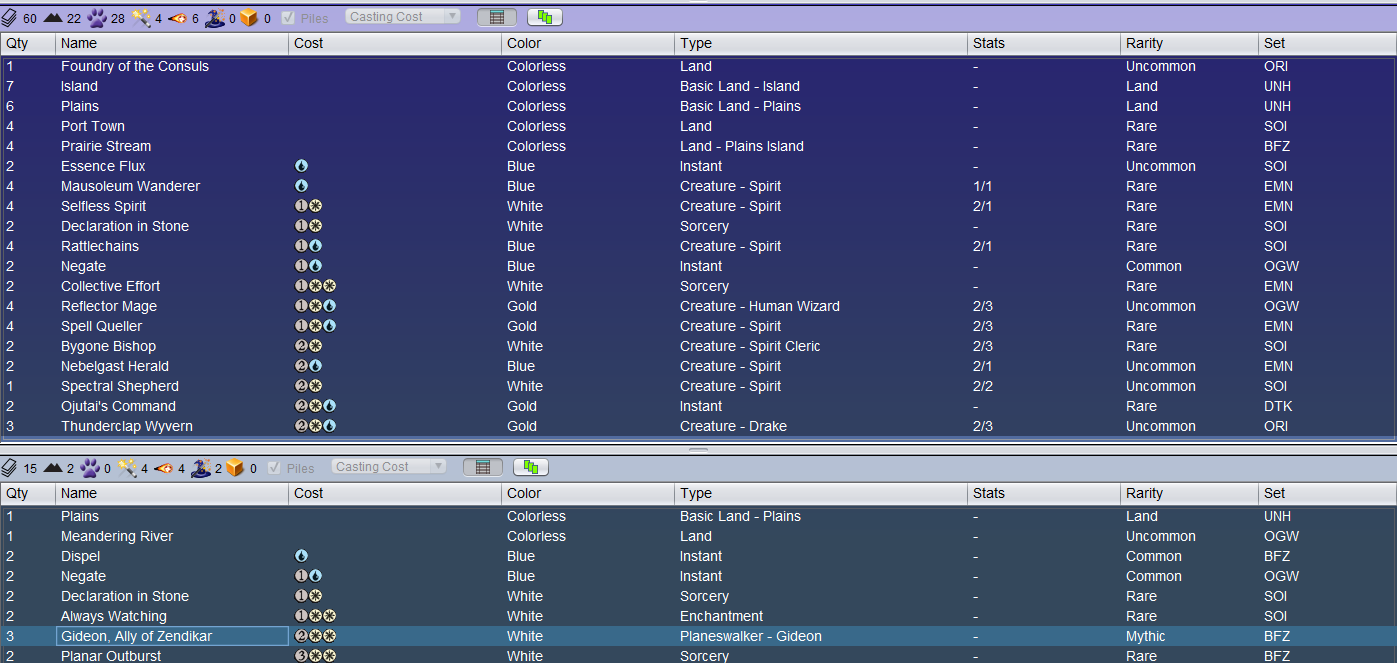Click the creature paw icon showing 28
Screen dimensions: 1397x663
(x=97, y=18)
